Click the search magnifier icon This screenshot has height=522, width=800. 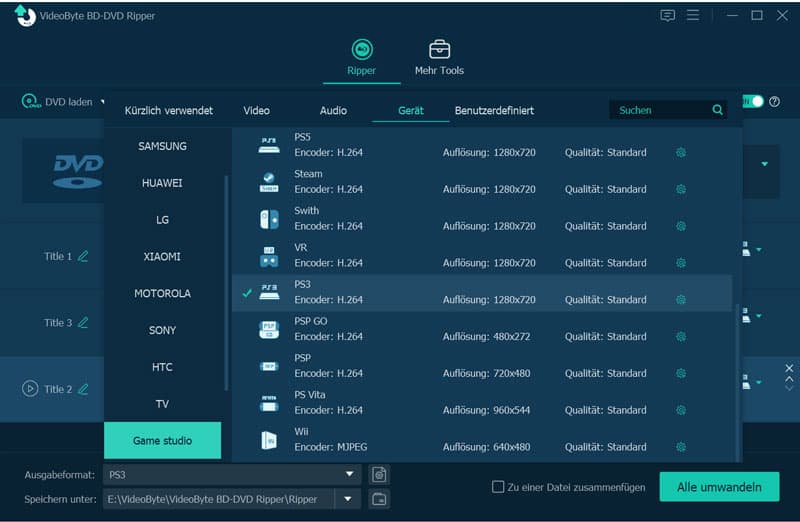pos(717,110)
